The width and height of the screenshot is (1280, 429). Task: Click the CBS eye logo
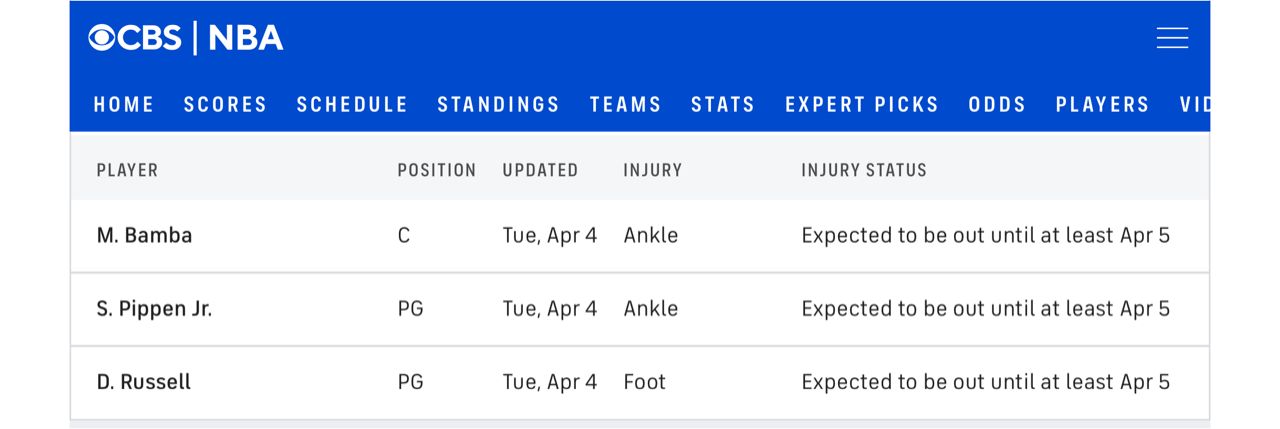click(x=102, y=38)
